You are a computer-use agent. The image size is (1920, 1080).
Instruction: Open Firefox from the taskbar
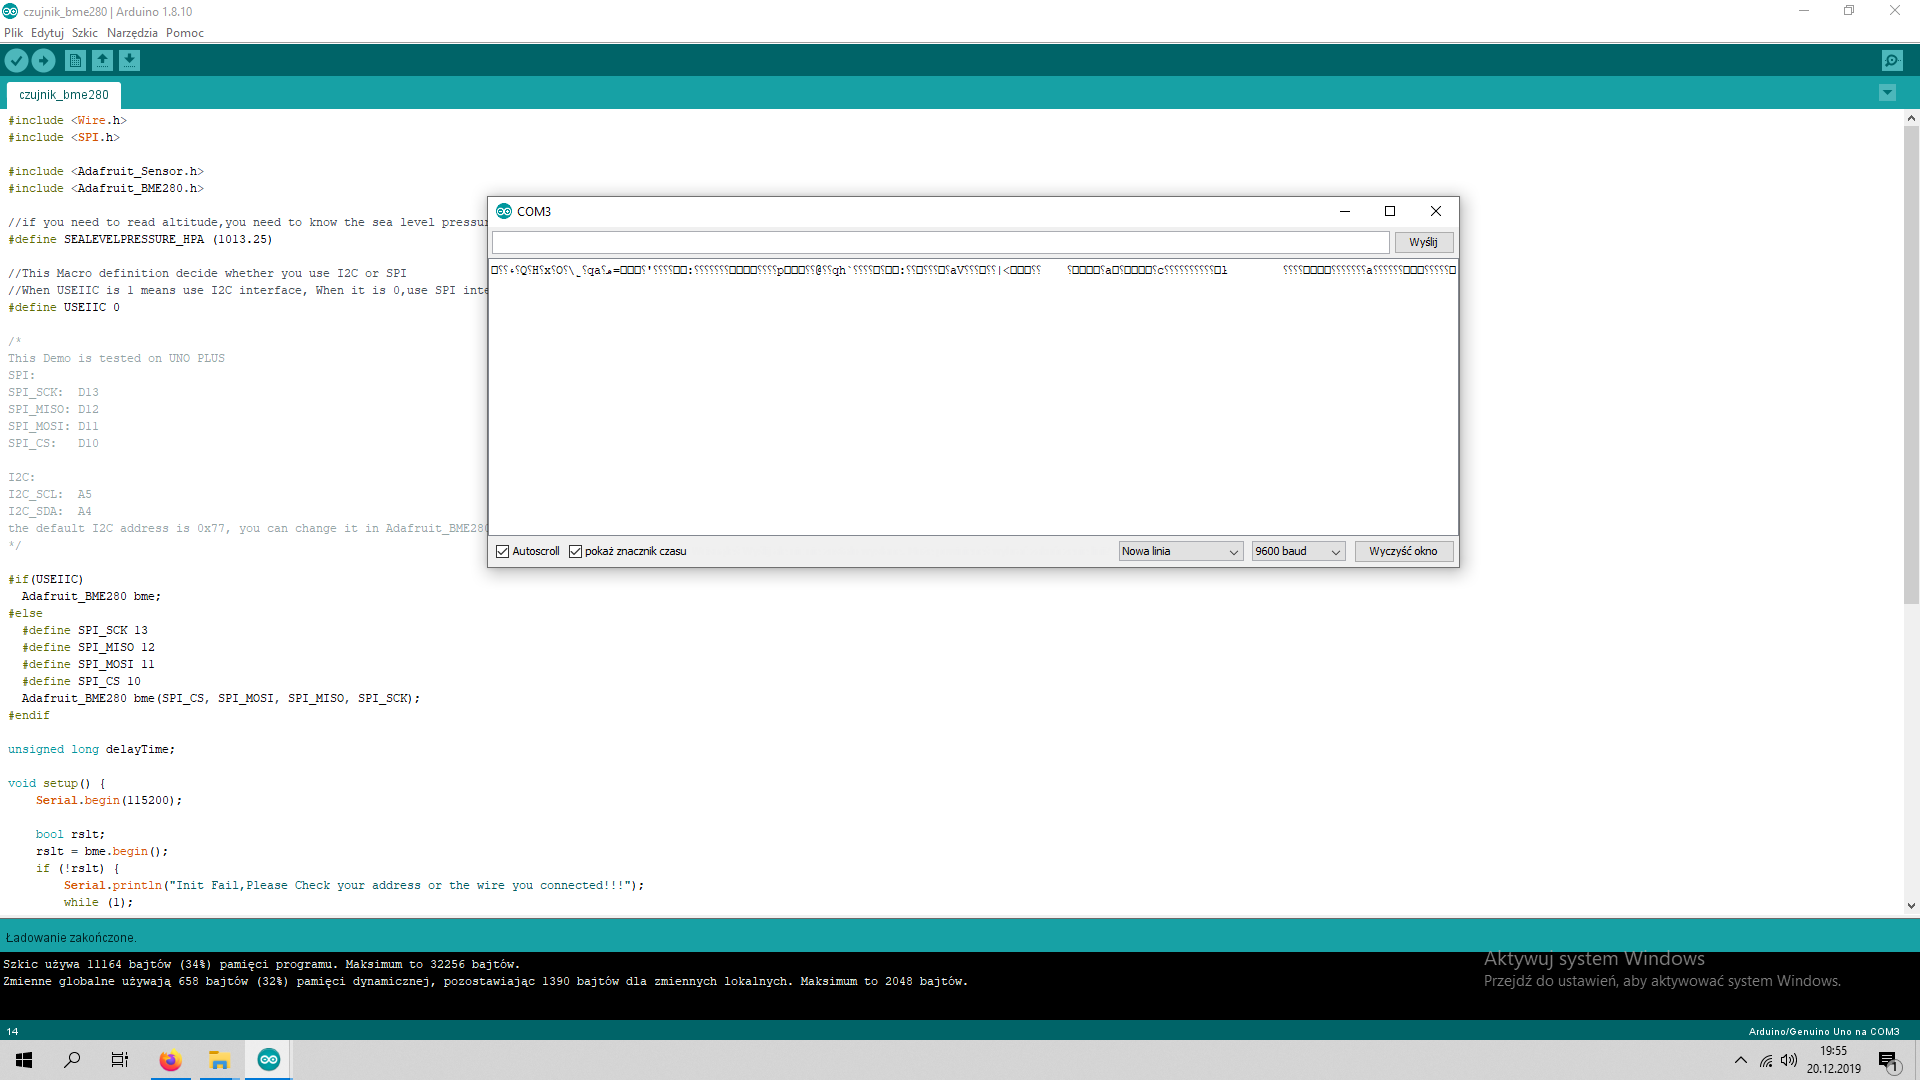(x=170, y=1060)
